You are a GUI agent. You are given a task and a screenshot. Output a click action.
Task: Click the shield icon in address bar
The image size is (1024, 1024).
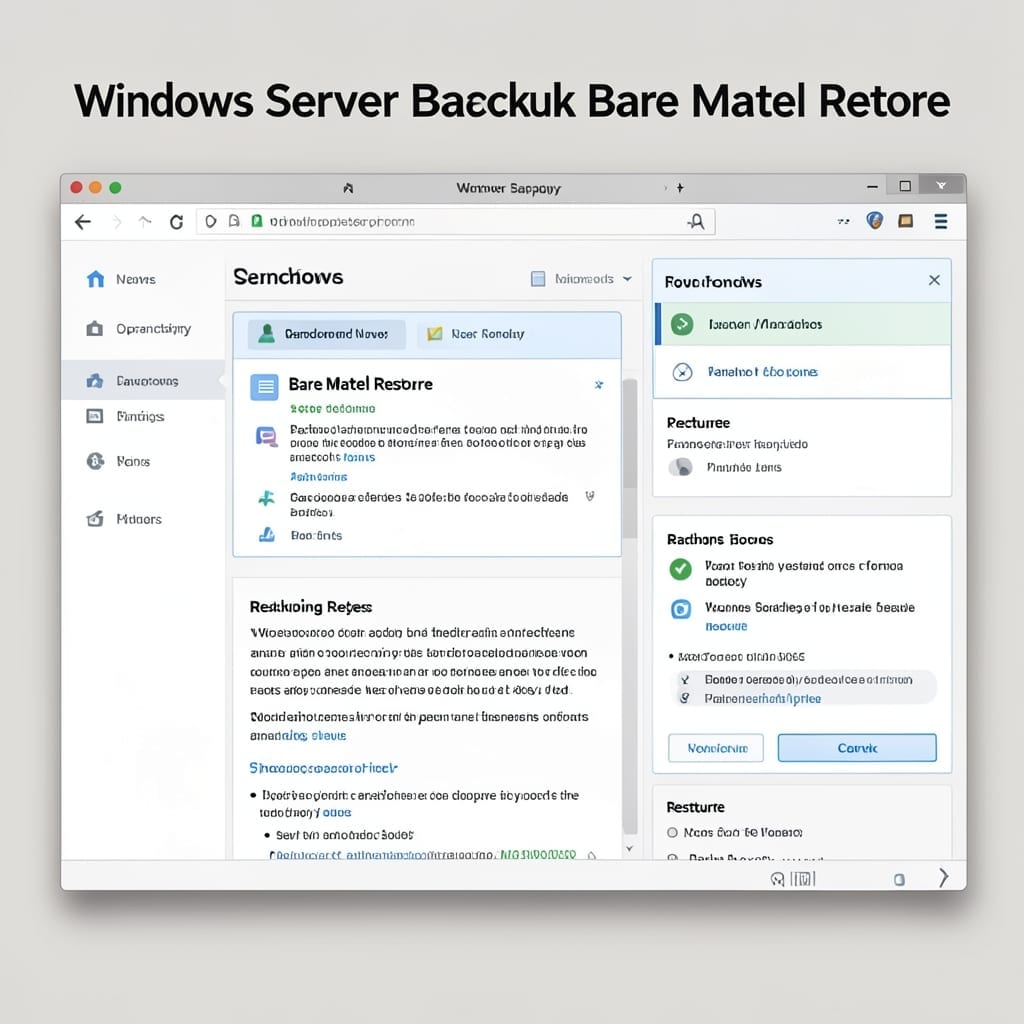pos(210,221)
